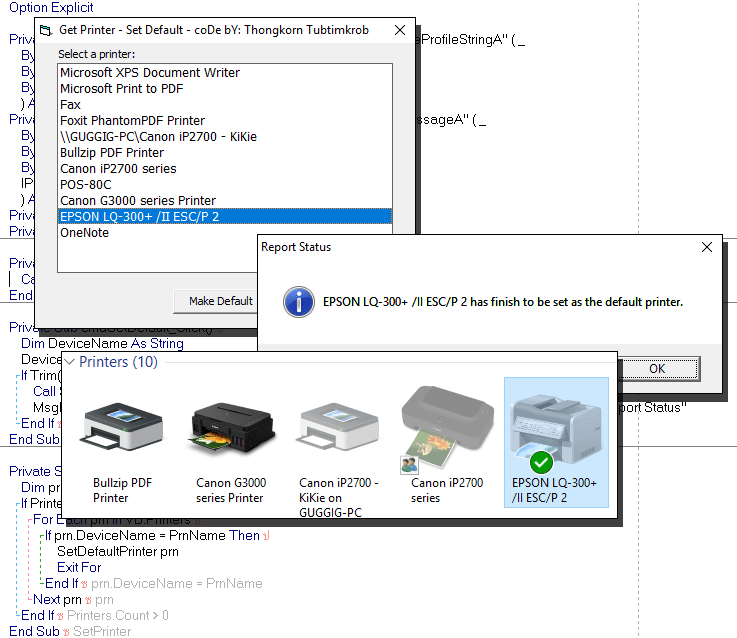The width and height of the screenshot is (737, 638).
Task: Click the SetDefaultPrinter prn code line
Action: click(118, 551)
